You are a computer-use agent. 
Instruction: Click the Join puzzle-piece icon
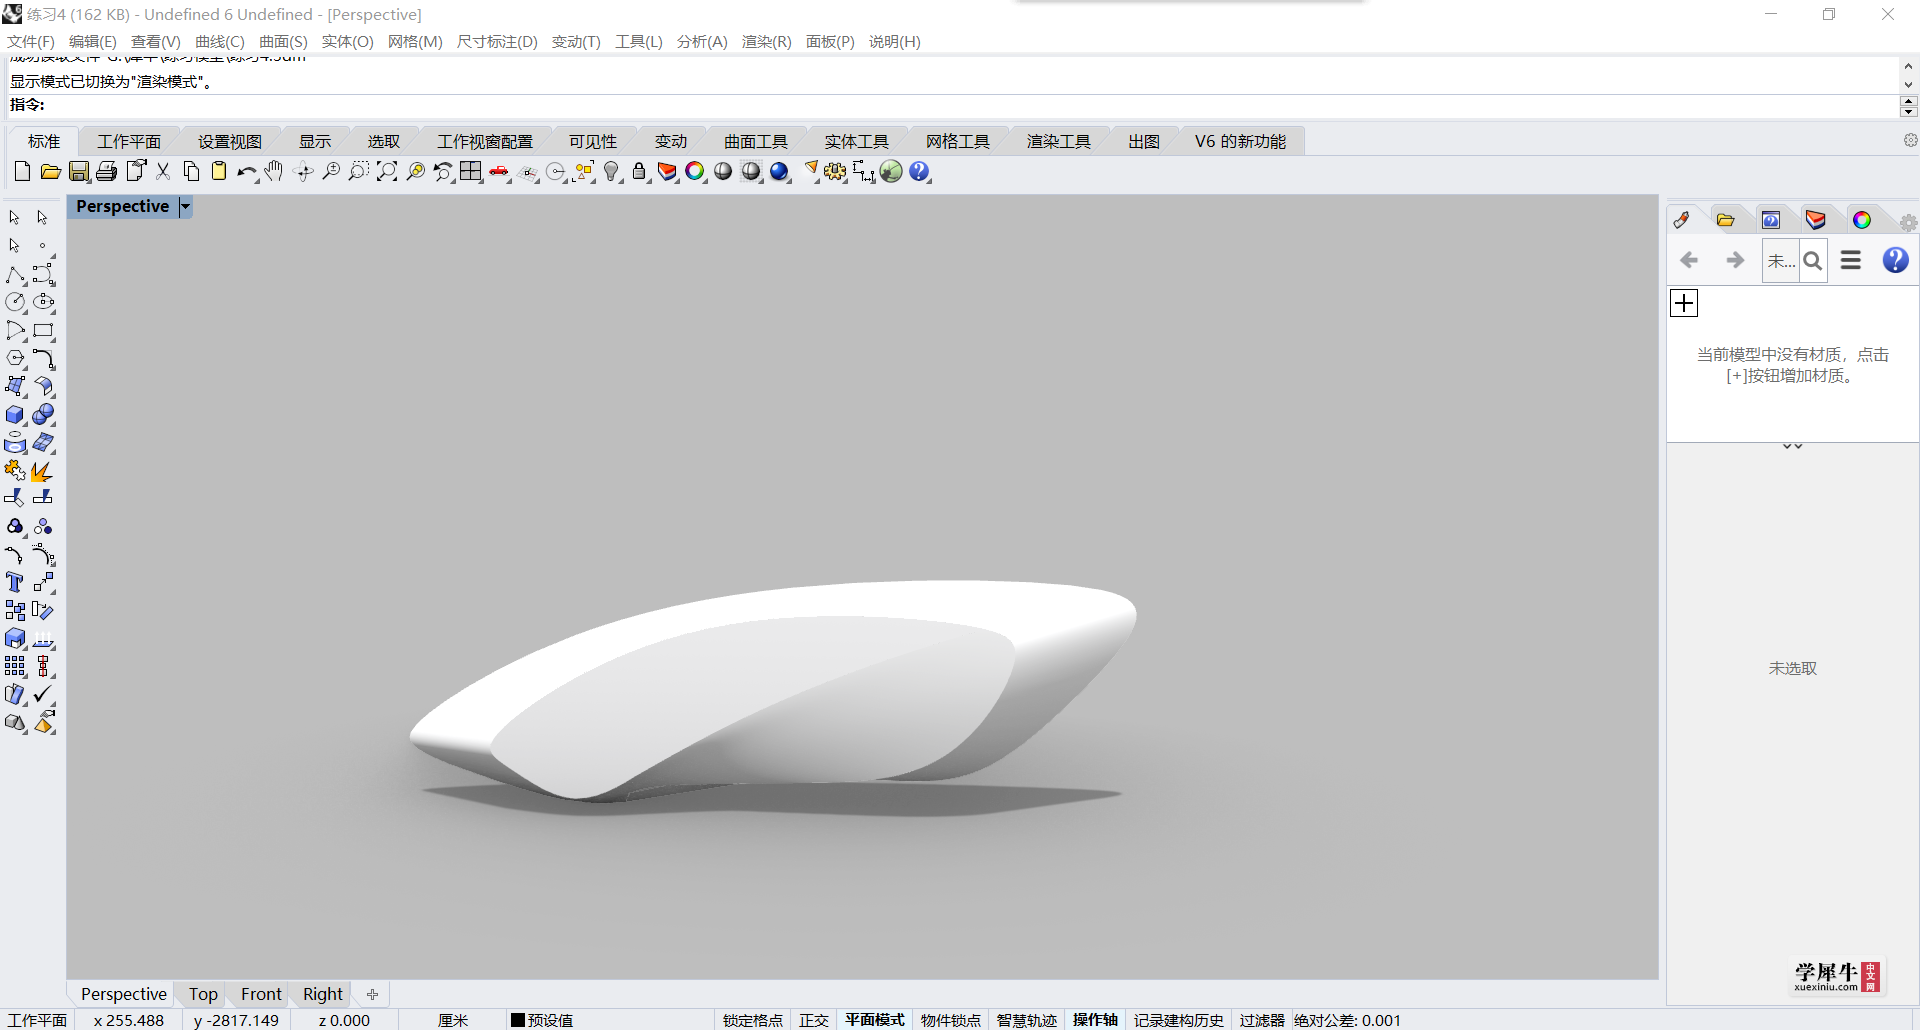coord(16,470)
